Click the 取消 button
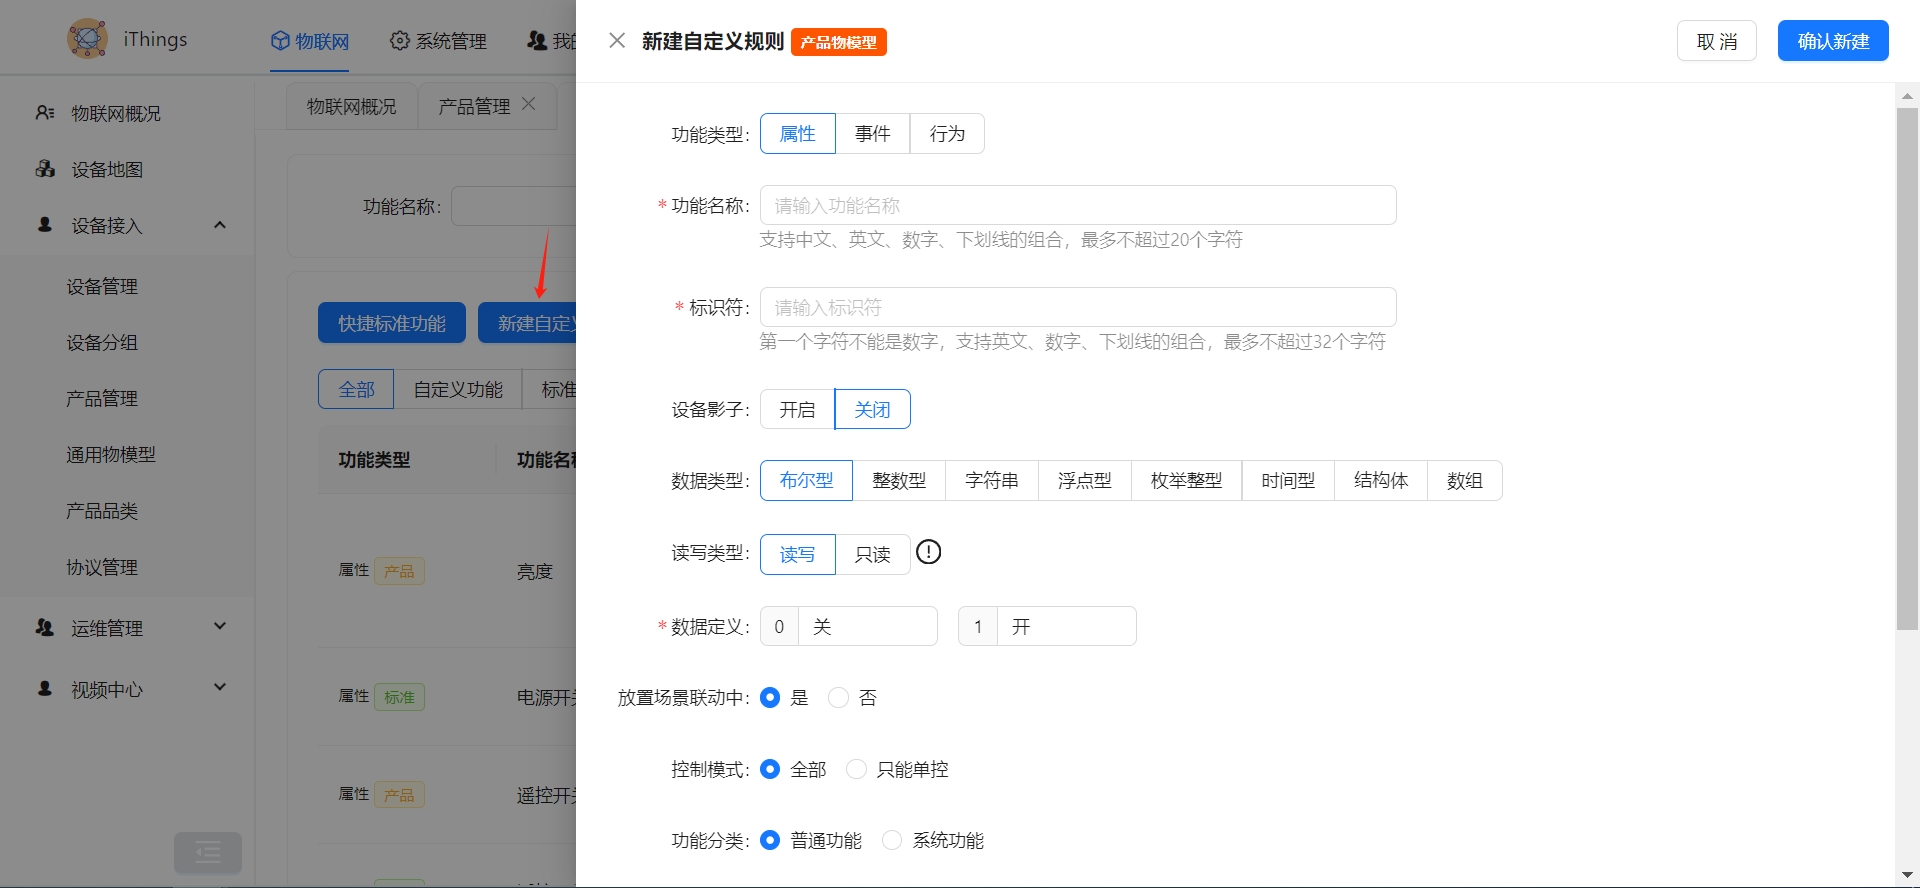1920x888 pixels. point(1716,41)
